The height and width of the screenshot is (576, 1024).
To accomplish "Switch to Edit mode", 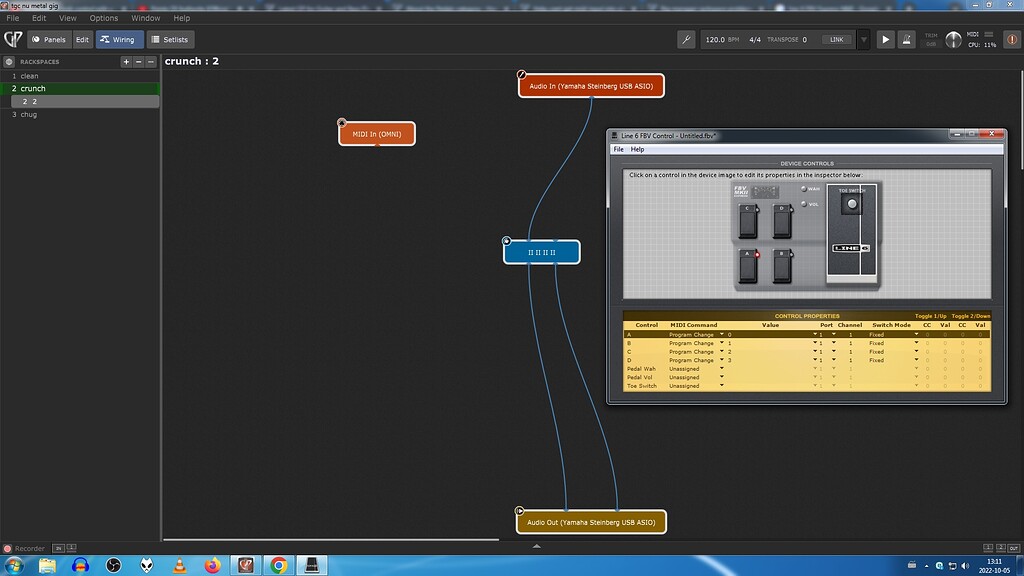I will (x=82, y=39).
